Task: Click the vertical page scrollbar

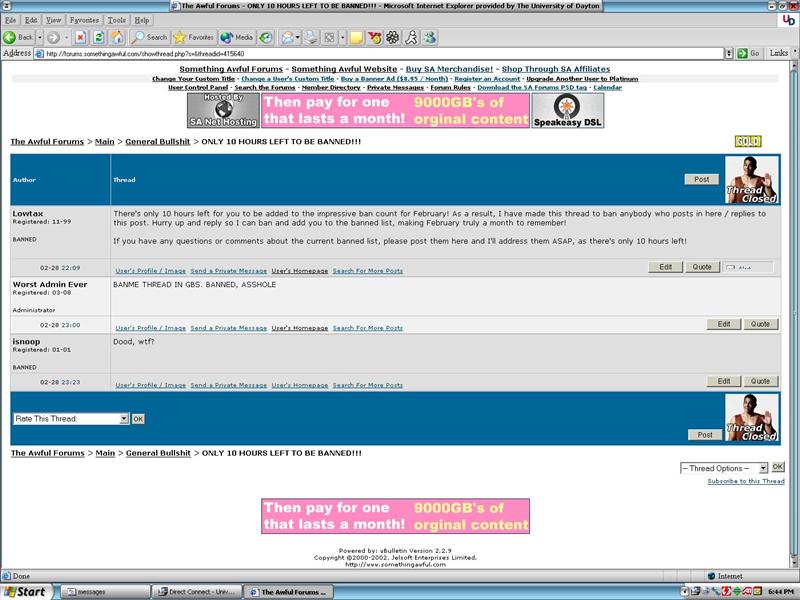Action: coord(794,314)
